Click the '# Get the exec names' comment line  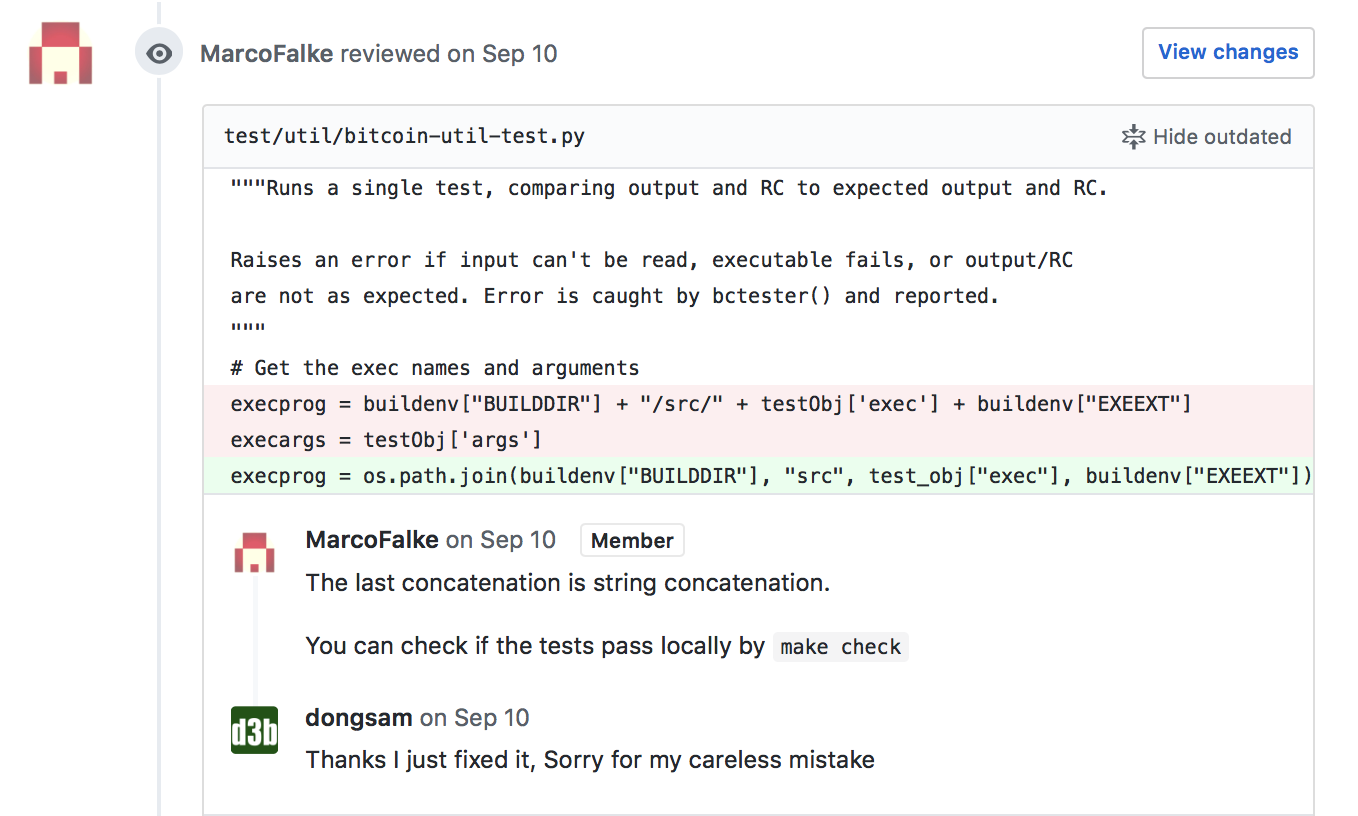434,368
